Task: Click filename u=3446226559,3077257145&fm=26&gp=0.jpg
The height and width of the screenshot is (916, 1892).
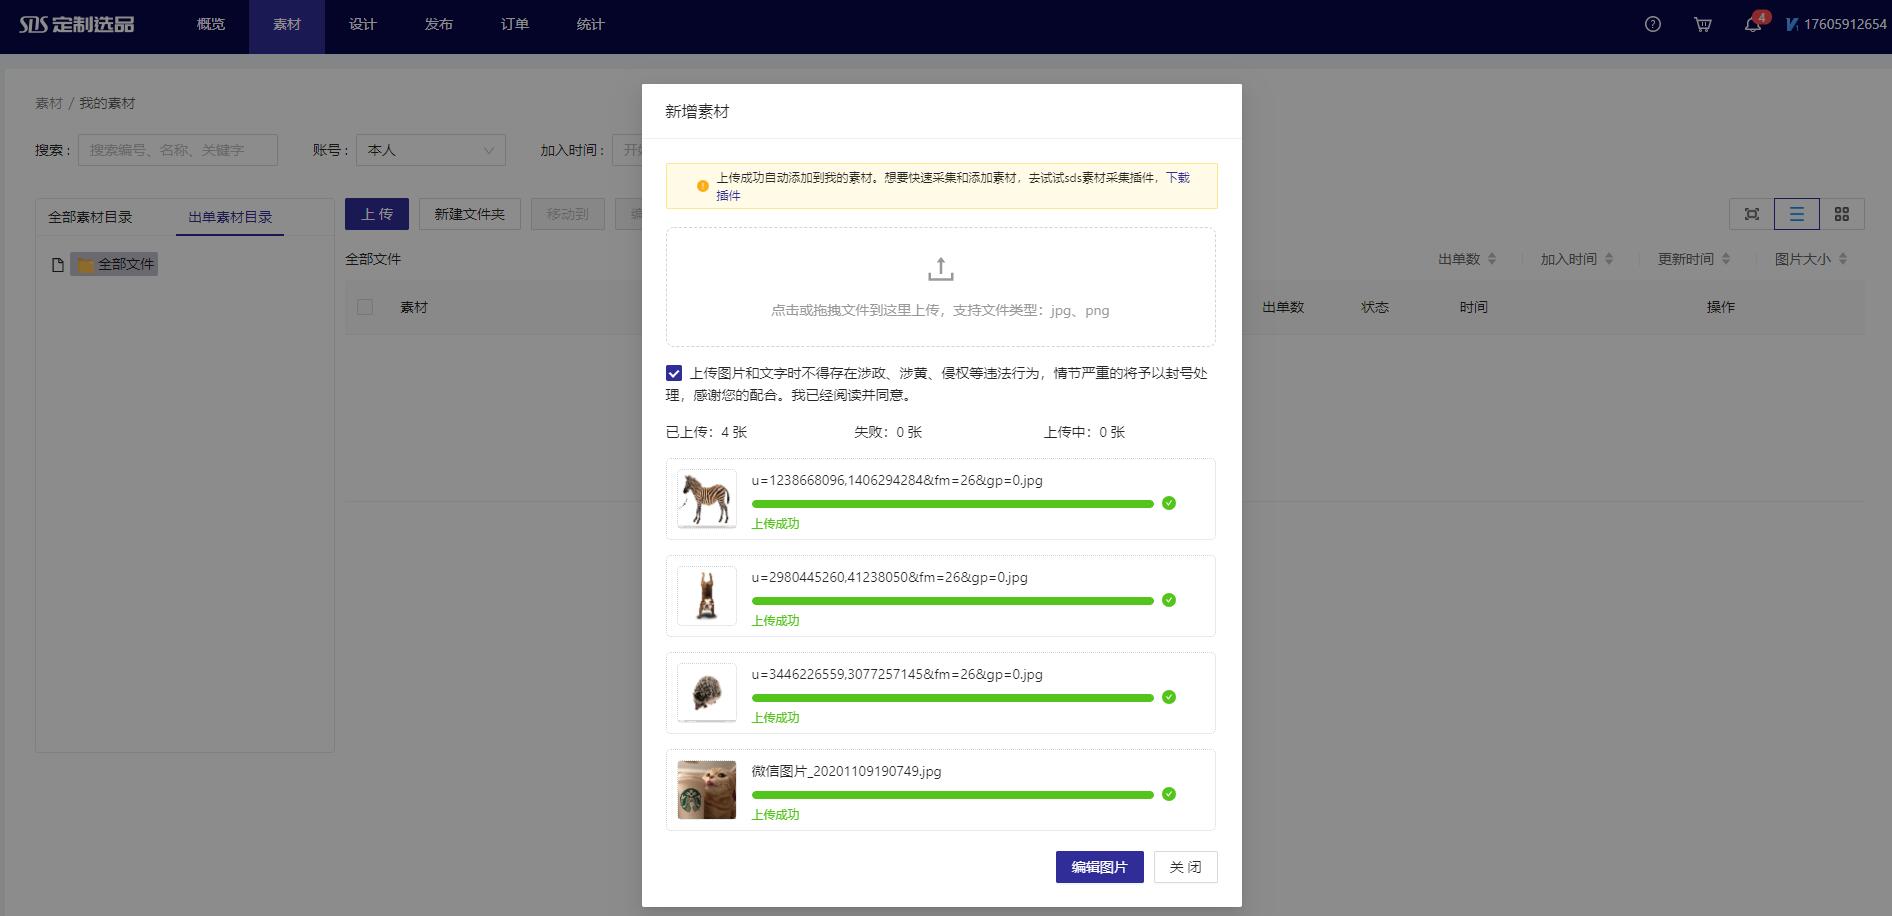Action: 897,674
